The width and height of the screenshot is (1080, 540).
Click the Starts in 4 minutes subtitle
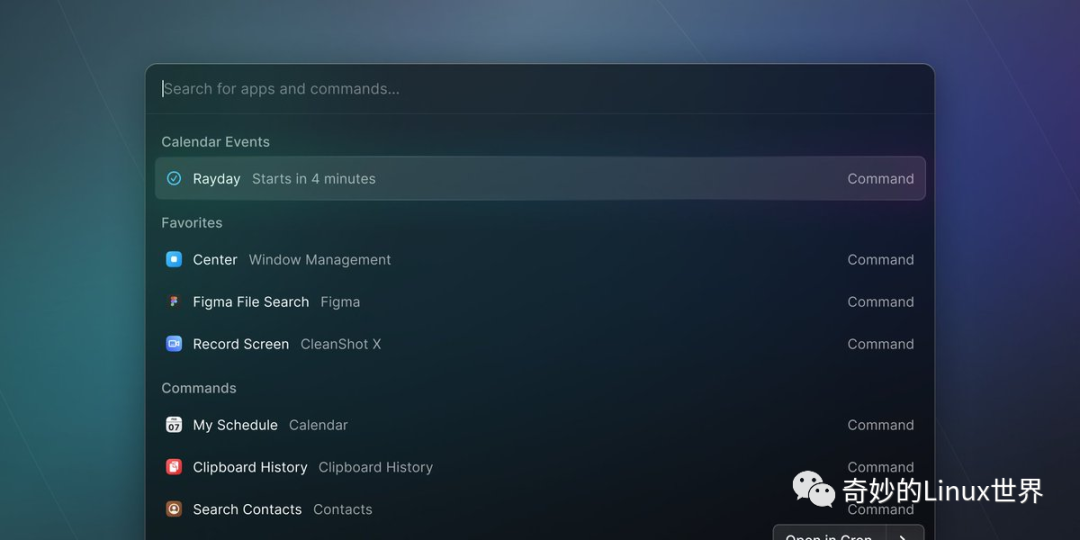pyautogui.click(x=313, y=179)
